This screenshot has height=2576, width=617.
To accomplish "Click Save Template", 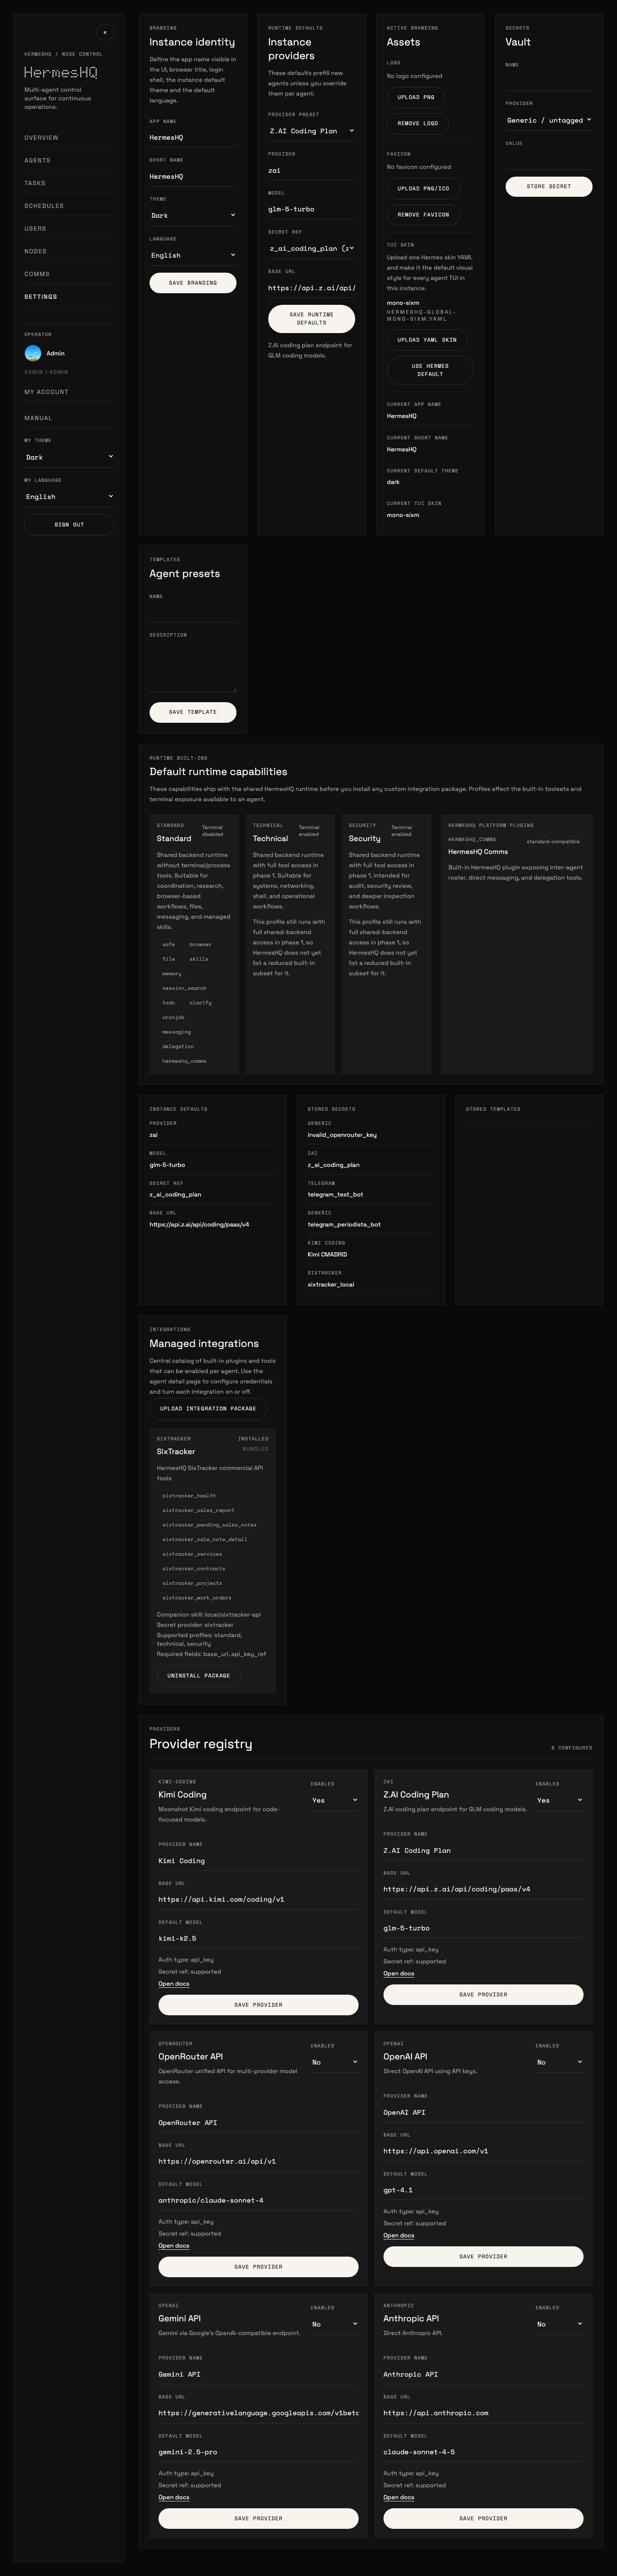I will 193,712.
